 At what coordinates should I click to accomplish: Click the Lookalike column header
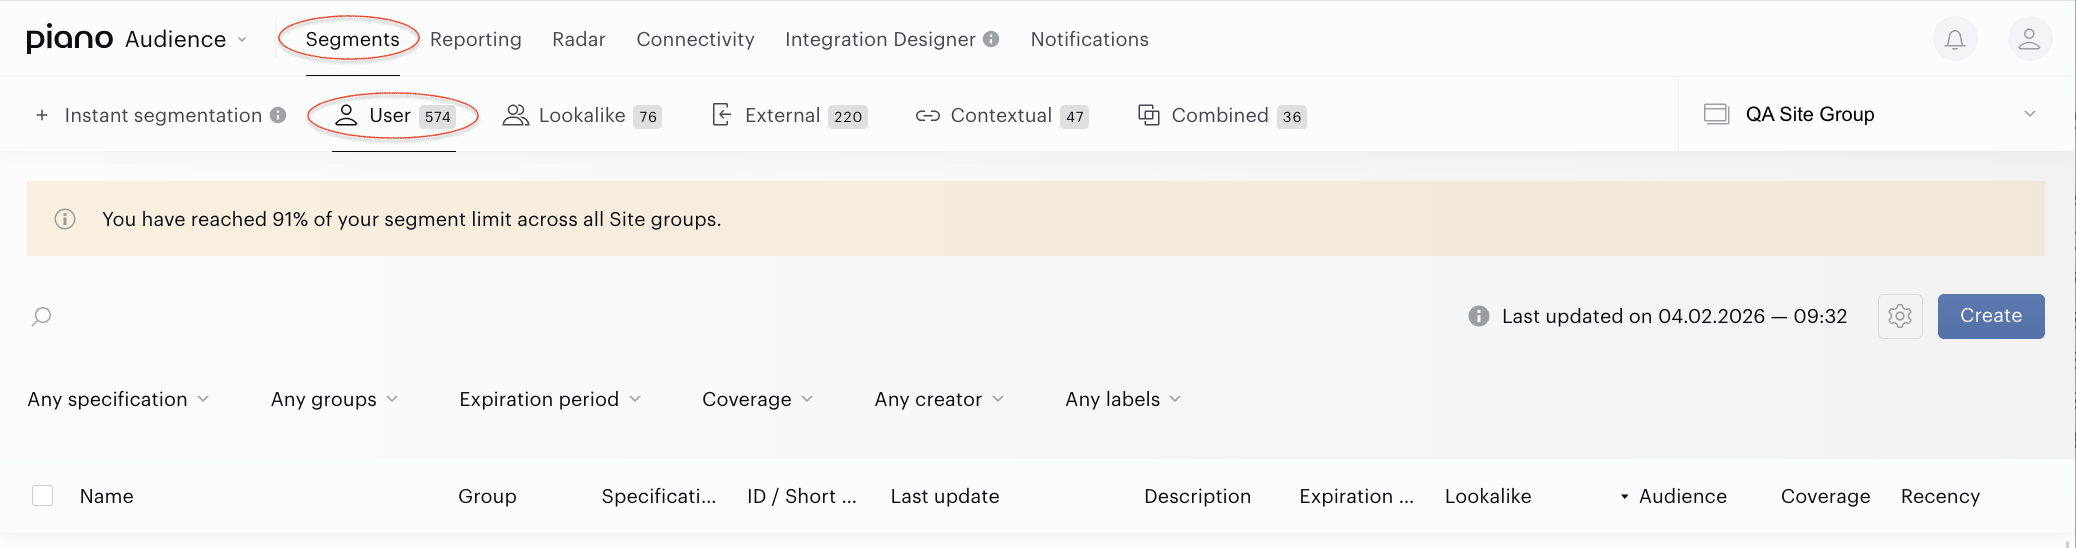(1488, 496)
